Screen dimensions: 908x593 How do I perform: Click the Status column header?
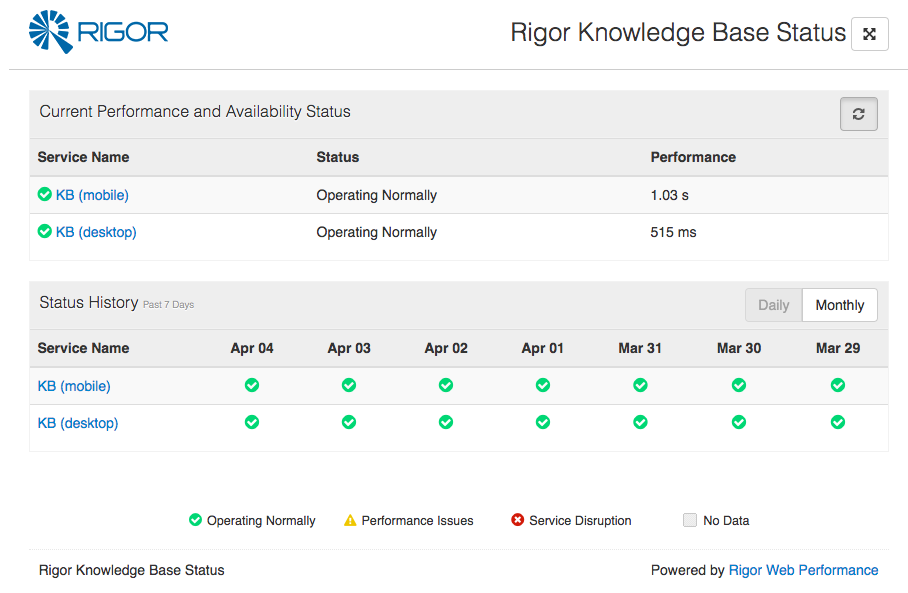click(x=338, y=157)
